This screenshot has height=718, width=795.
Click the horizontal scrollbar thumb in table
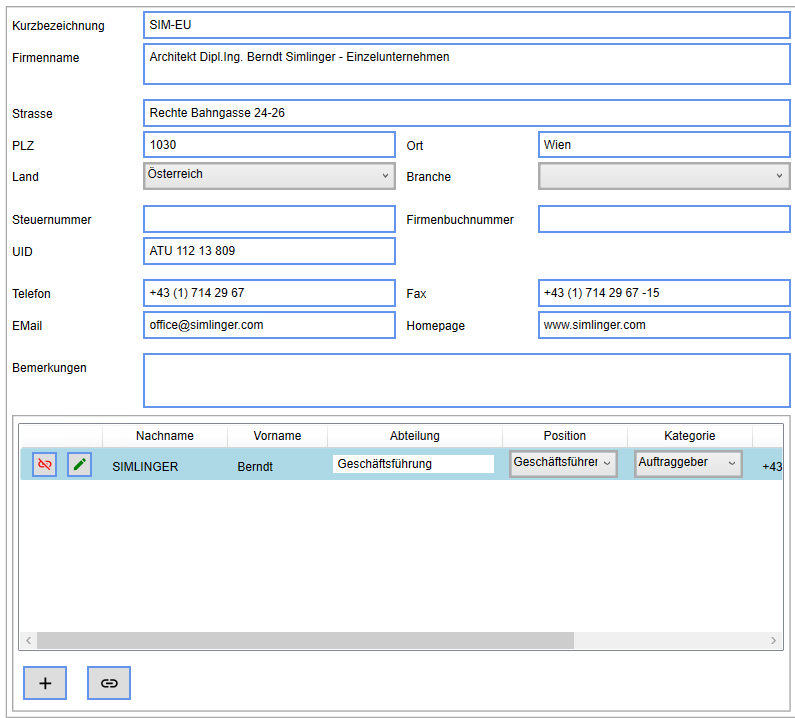305,640
